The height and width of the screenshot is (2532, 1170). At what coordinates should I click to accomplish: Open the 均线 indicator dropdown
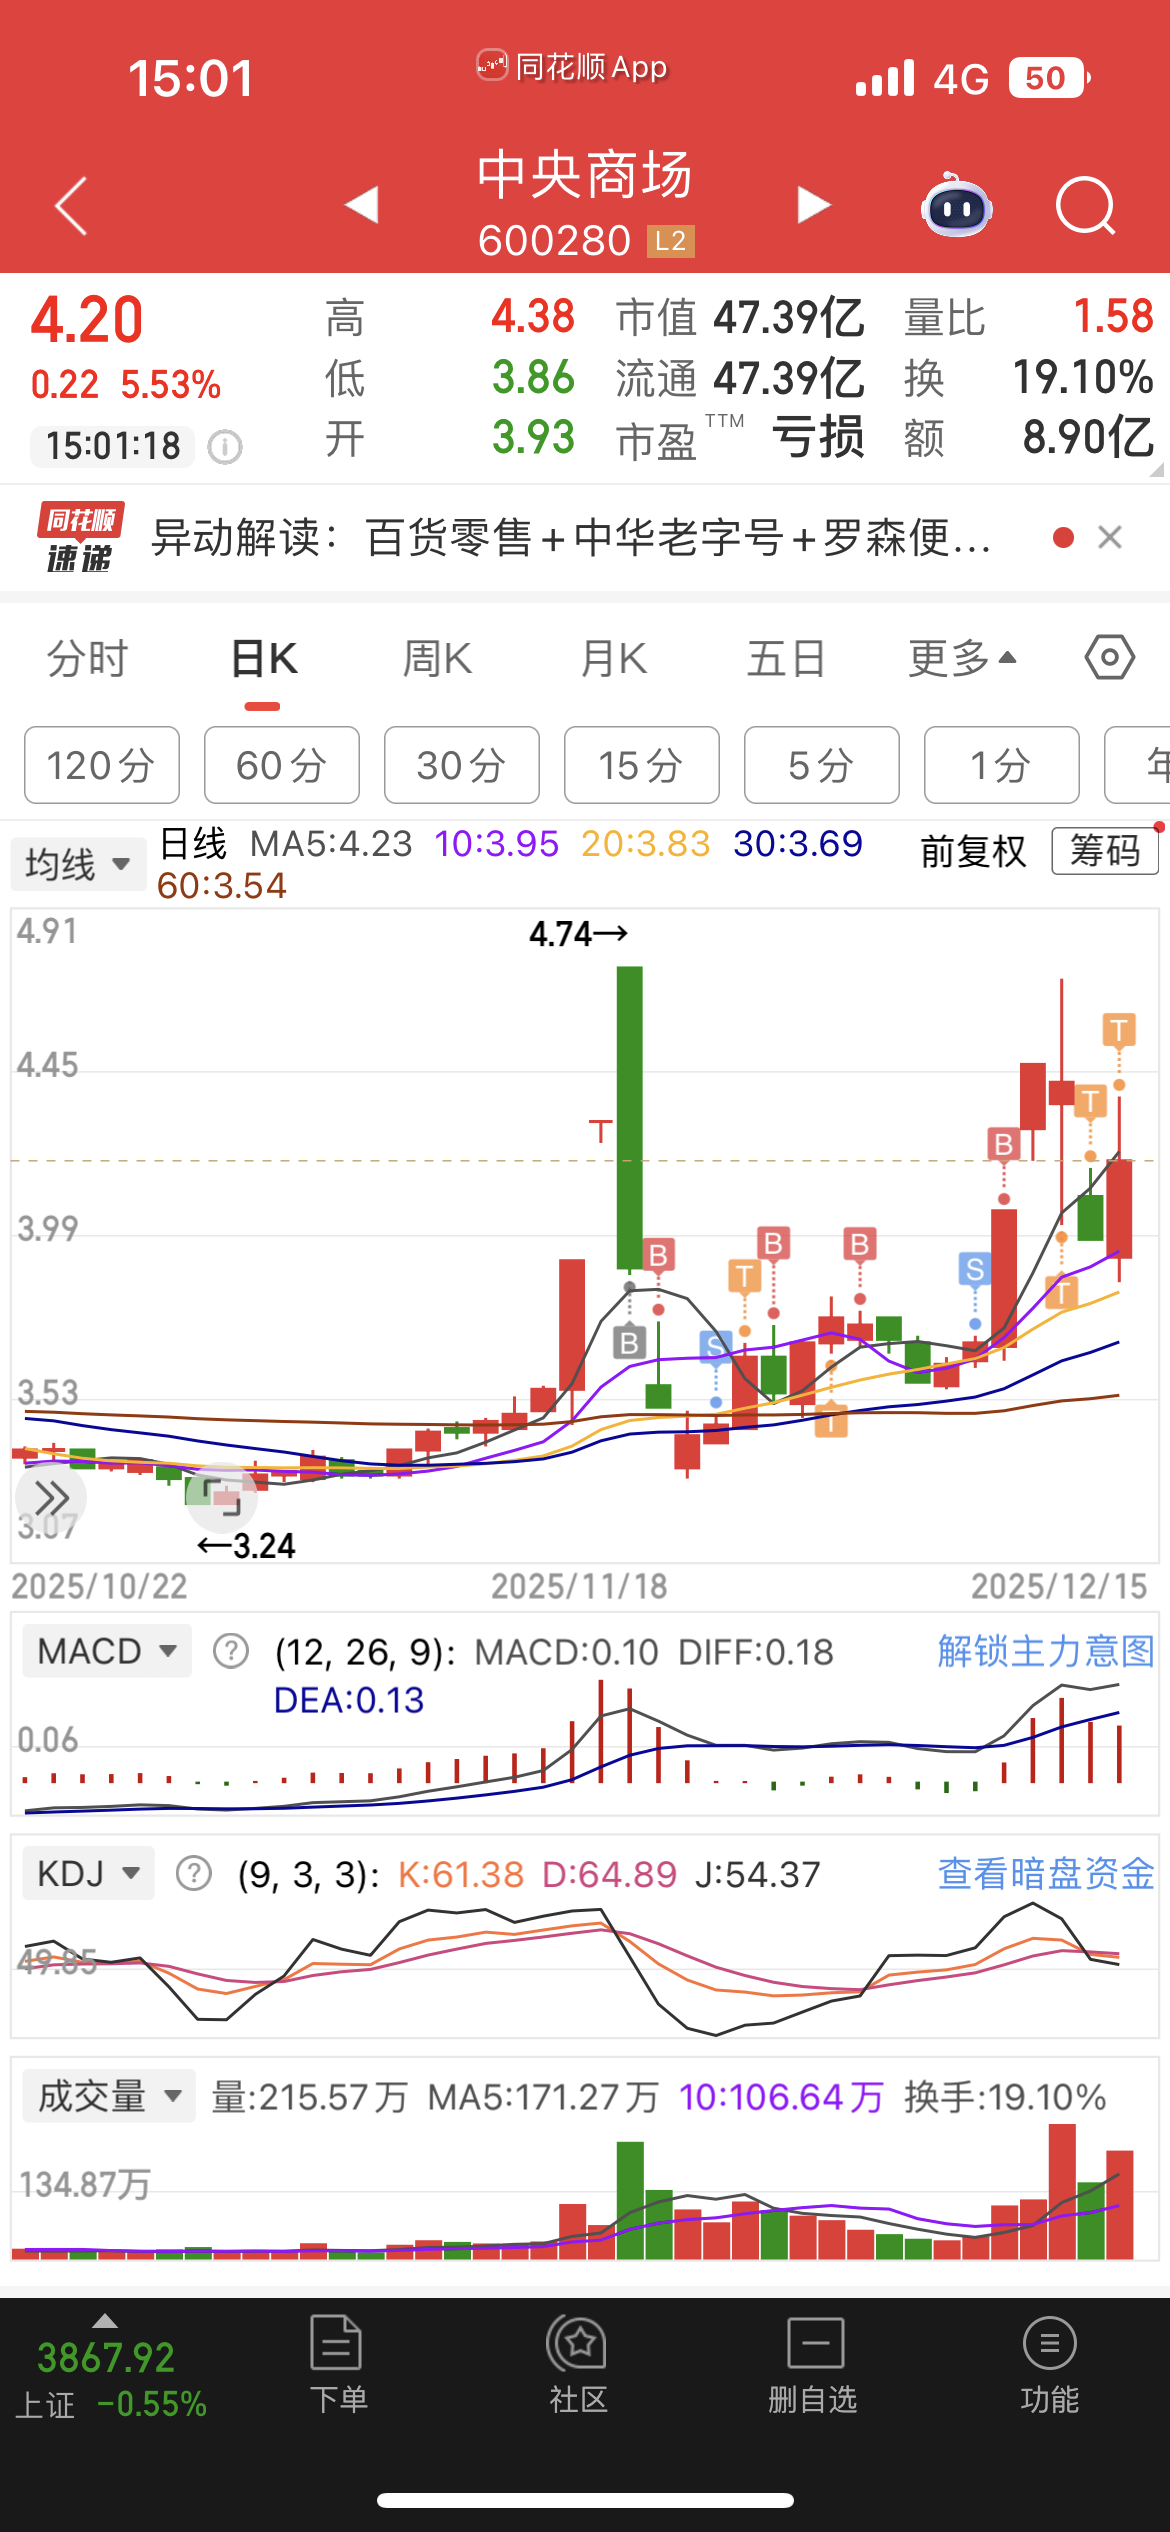click(x=78, y=864)
